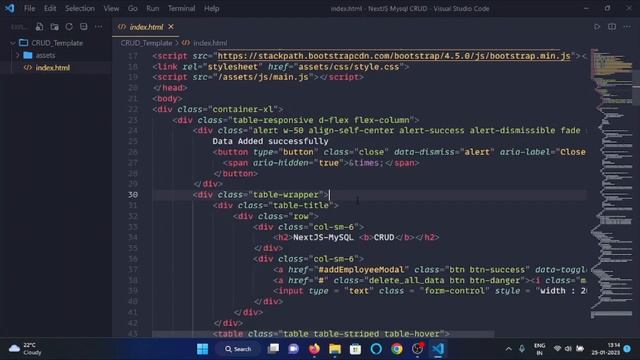Click the NextJS-MySQL heading text
Screen dimensions: 640x360
pos(323,237)
